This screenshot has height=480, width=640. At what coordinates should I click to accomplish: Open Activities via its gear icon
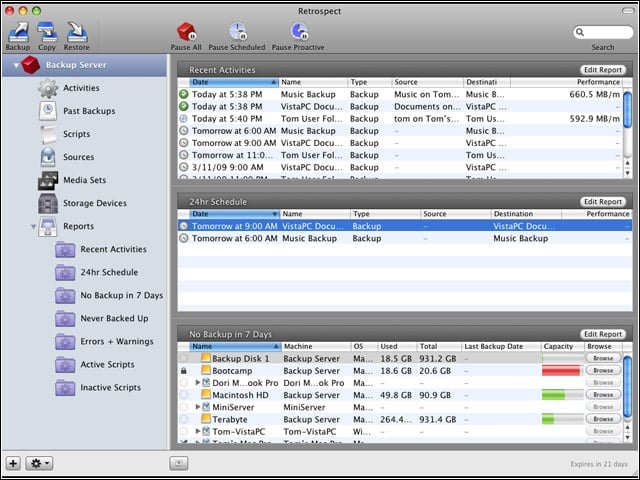tap(48, 88)
